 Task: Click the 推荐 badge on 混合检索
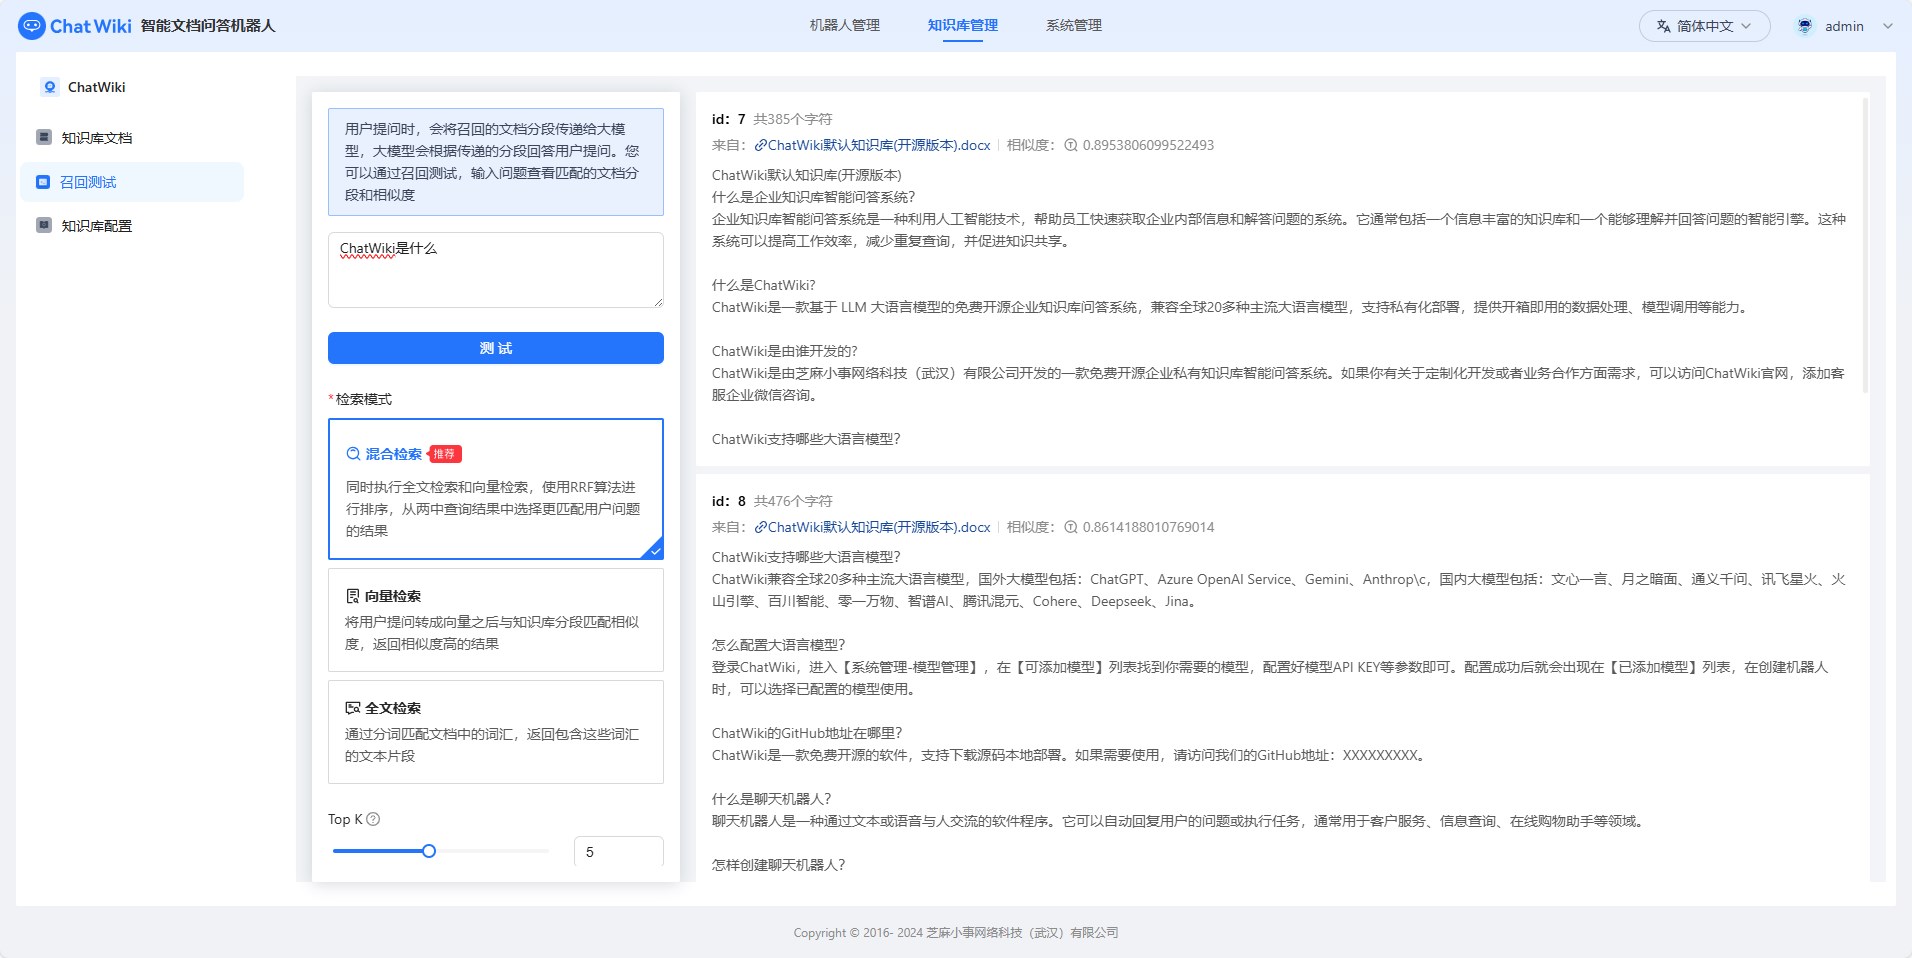tap(444, 454)
